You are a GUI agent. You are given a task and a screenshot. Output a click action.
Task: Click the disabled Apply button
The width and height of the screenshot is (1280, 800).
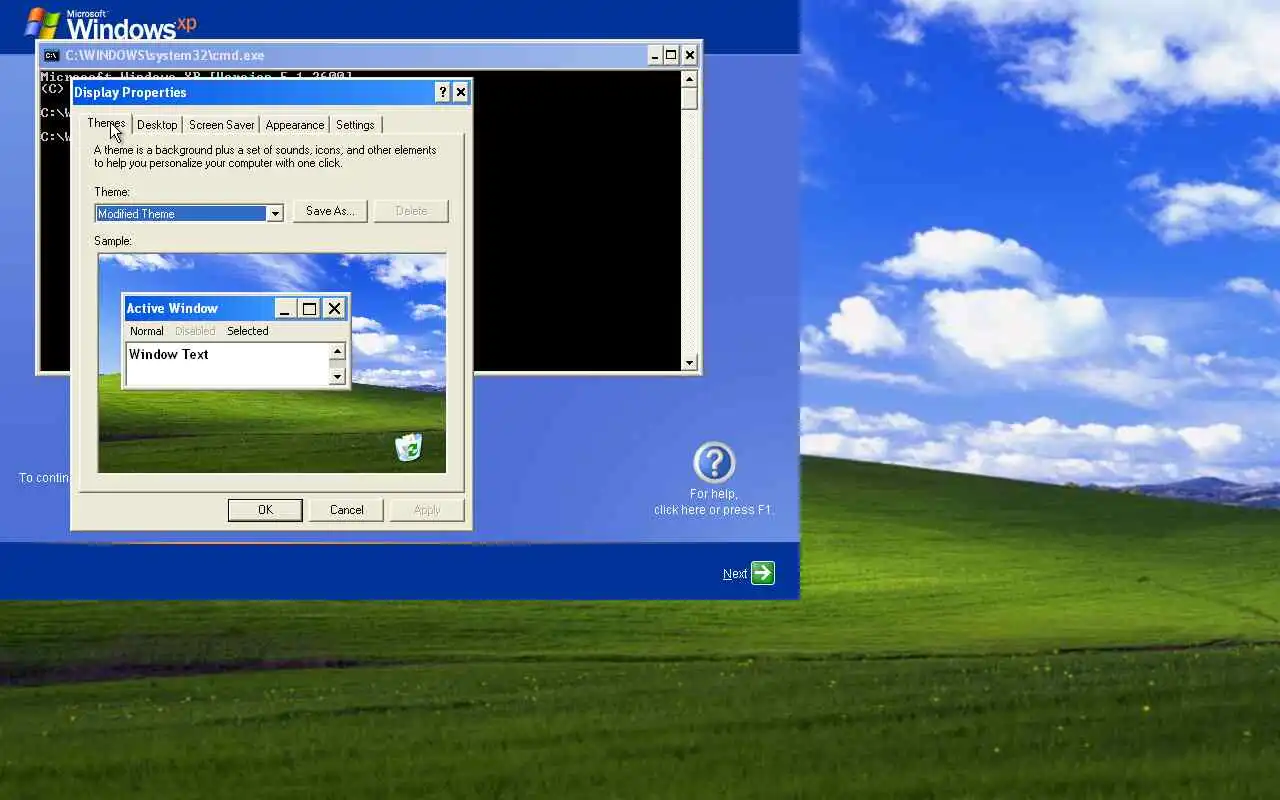(427, 510)
